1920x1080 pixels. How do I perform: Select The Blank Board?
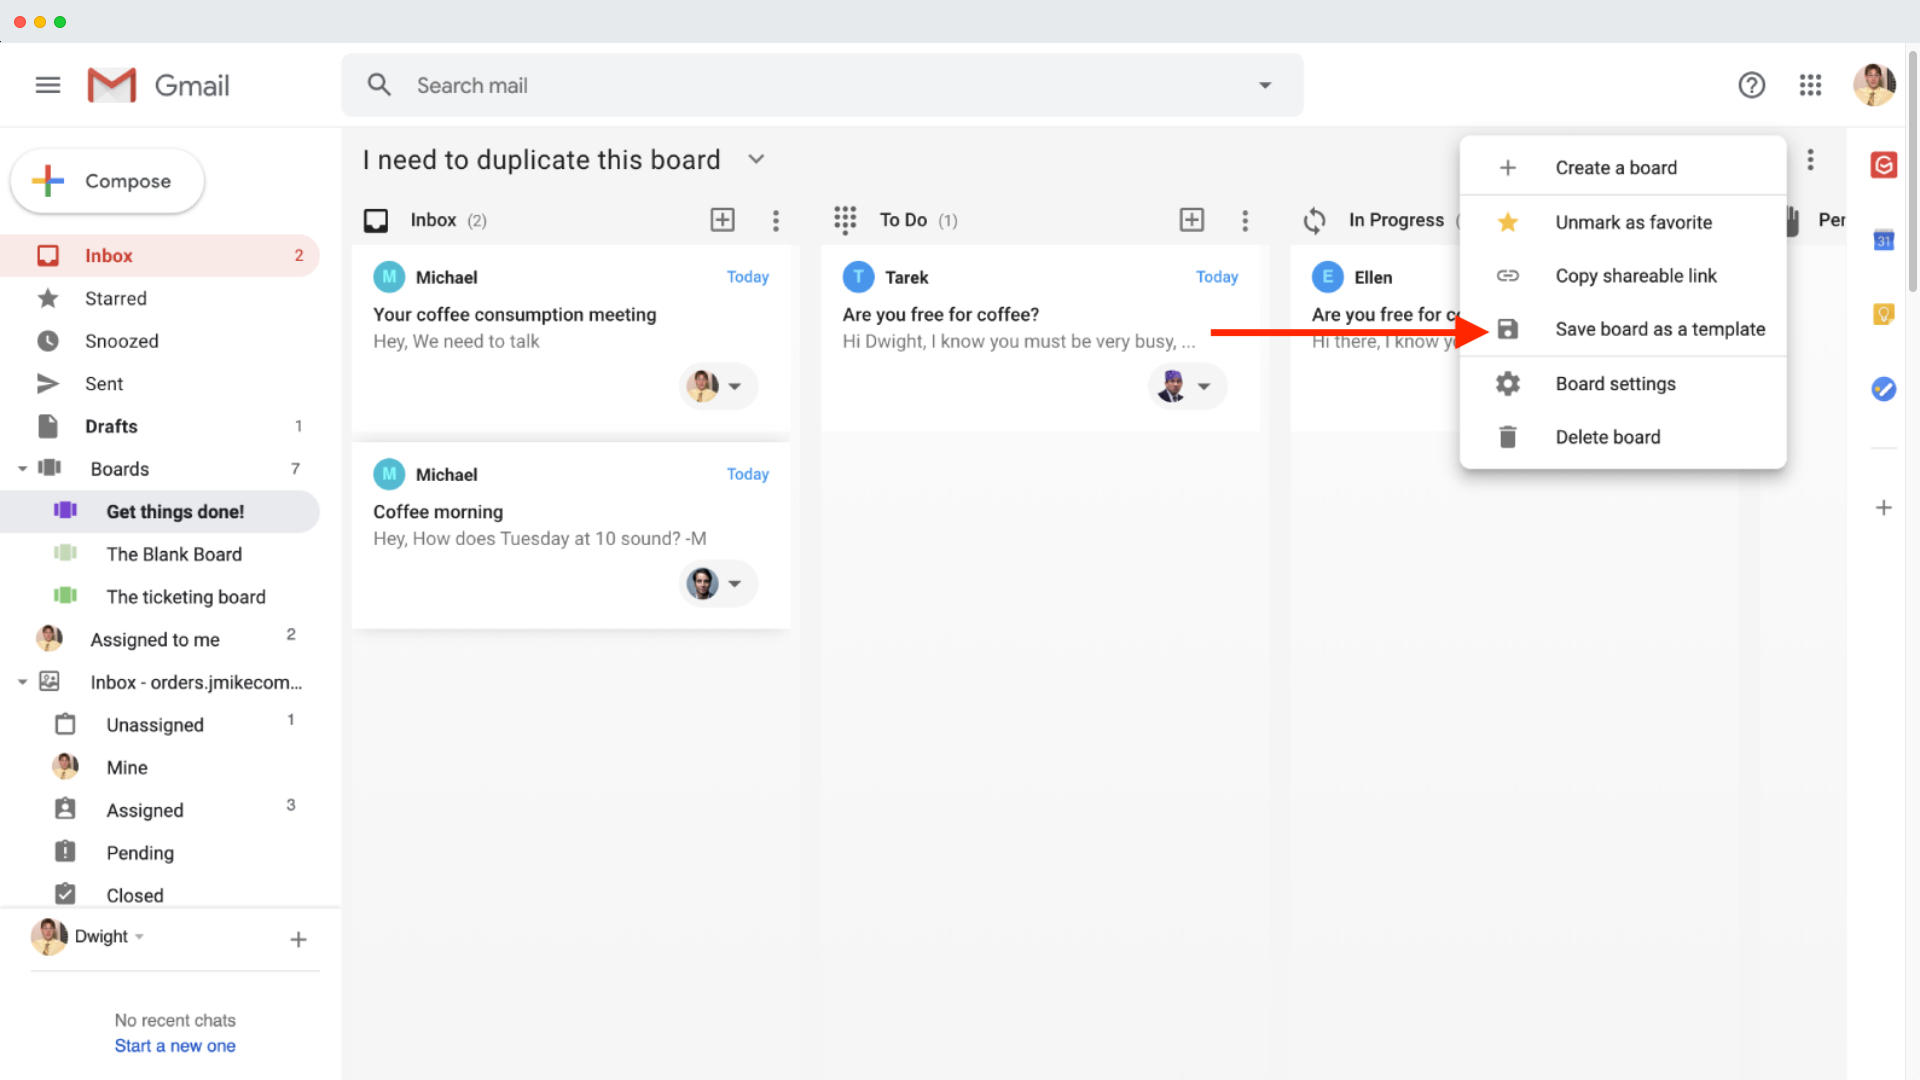pos(160,554)
